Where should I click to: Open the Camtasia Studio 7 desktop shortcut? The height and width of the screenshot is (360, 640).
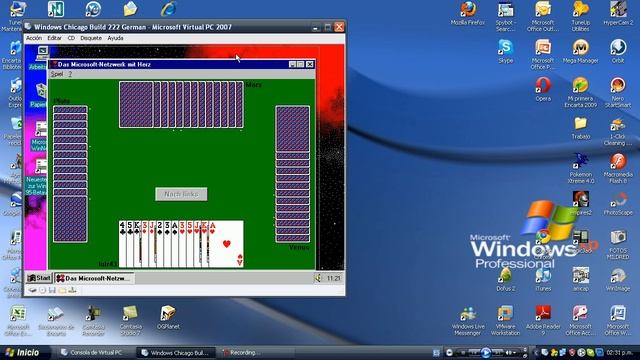131,321
